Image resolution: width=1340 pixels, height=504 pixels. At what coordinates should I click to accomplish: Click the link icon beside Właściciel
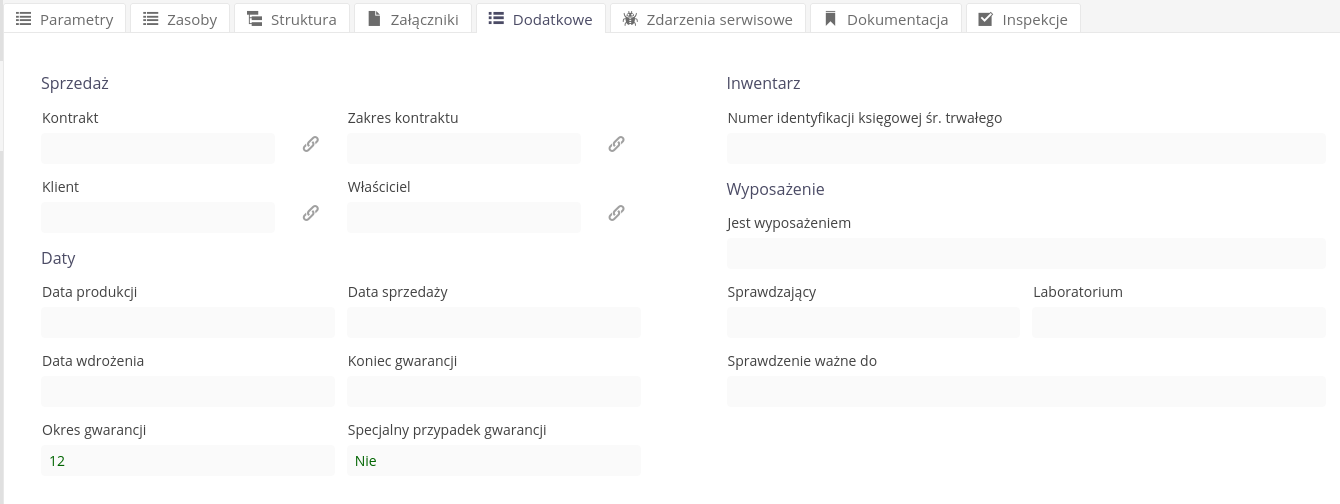616,213
